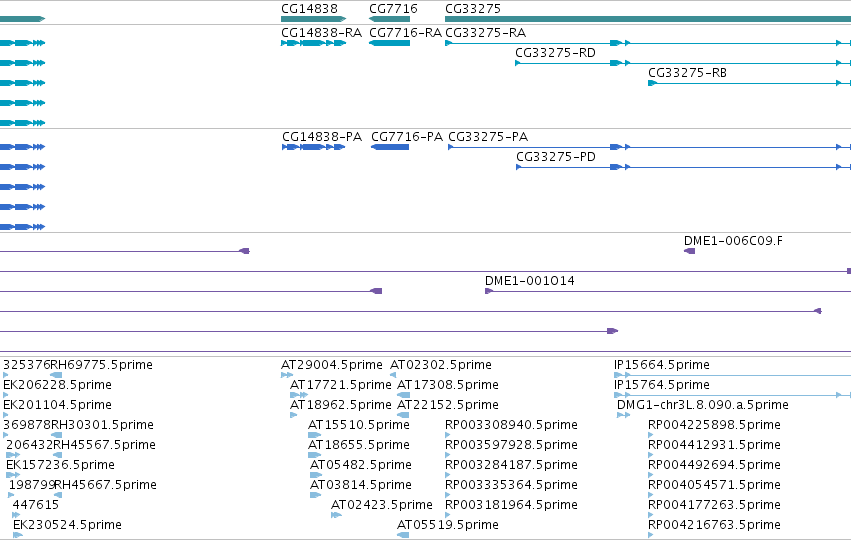This screenshot has width=851, height=540.
Task: Click EST RP003181964.5prime
Action: [x=511, y=505]
